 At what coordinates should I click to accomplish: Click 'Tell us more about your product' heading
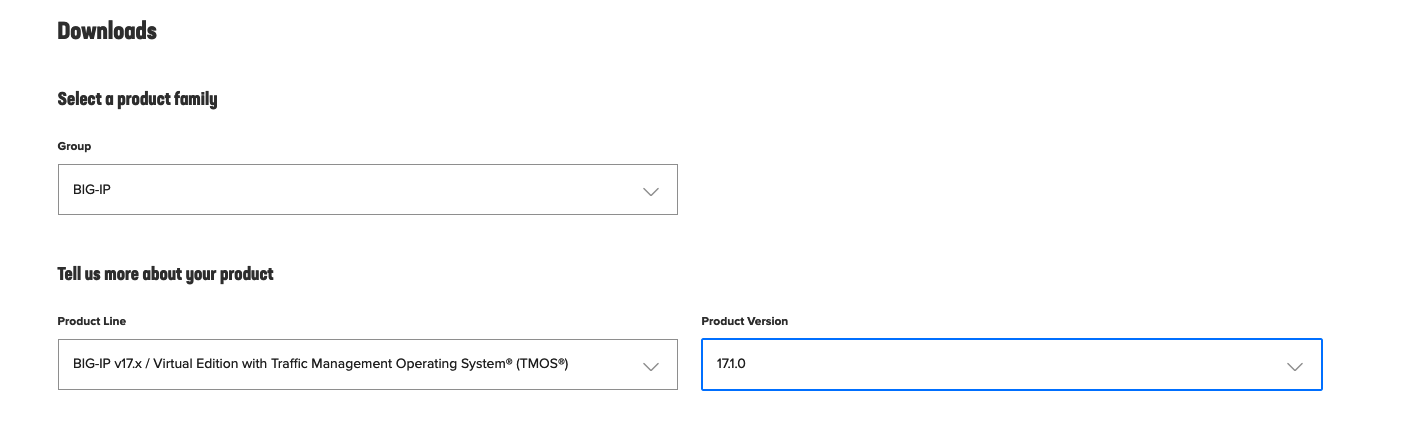pos(165,274)
